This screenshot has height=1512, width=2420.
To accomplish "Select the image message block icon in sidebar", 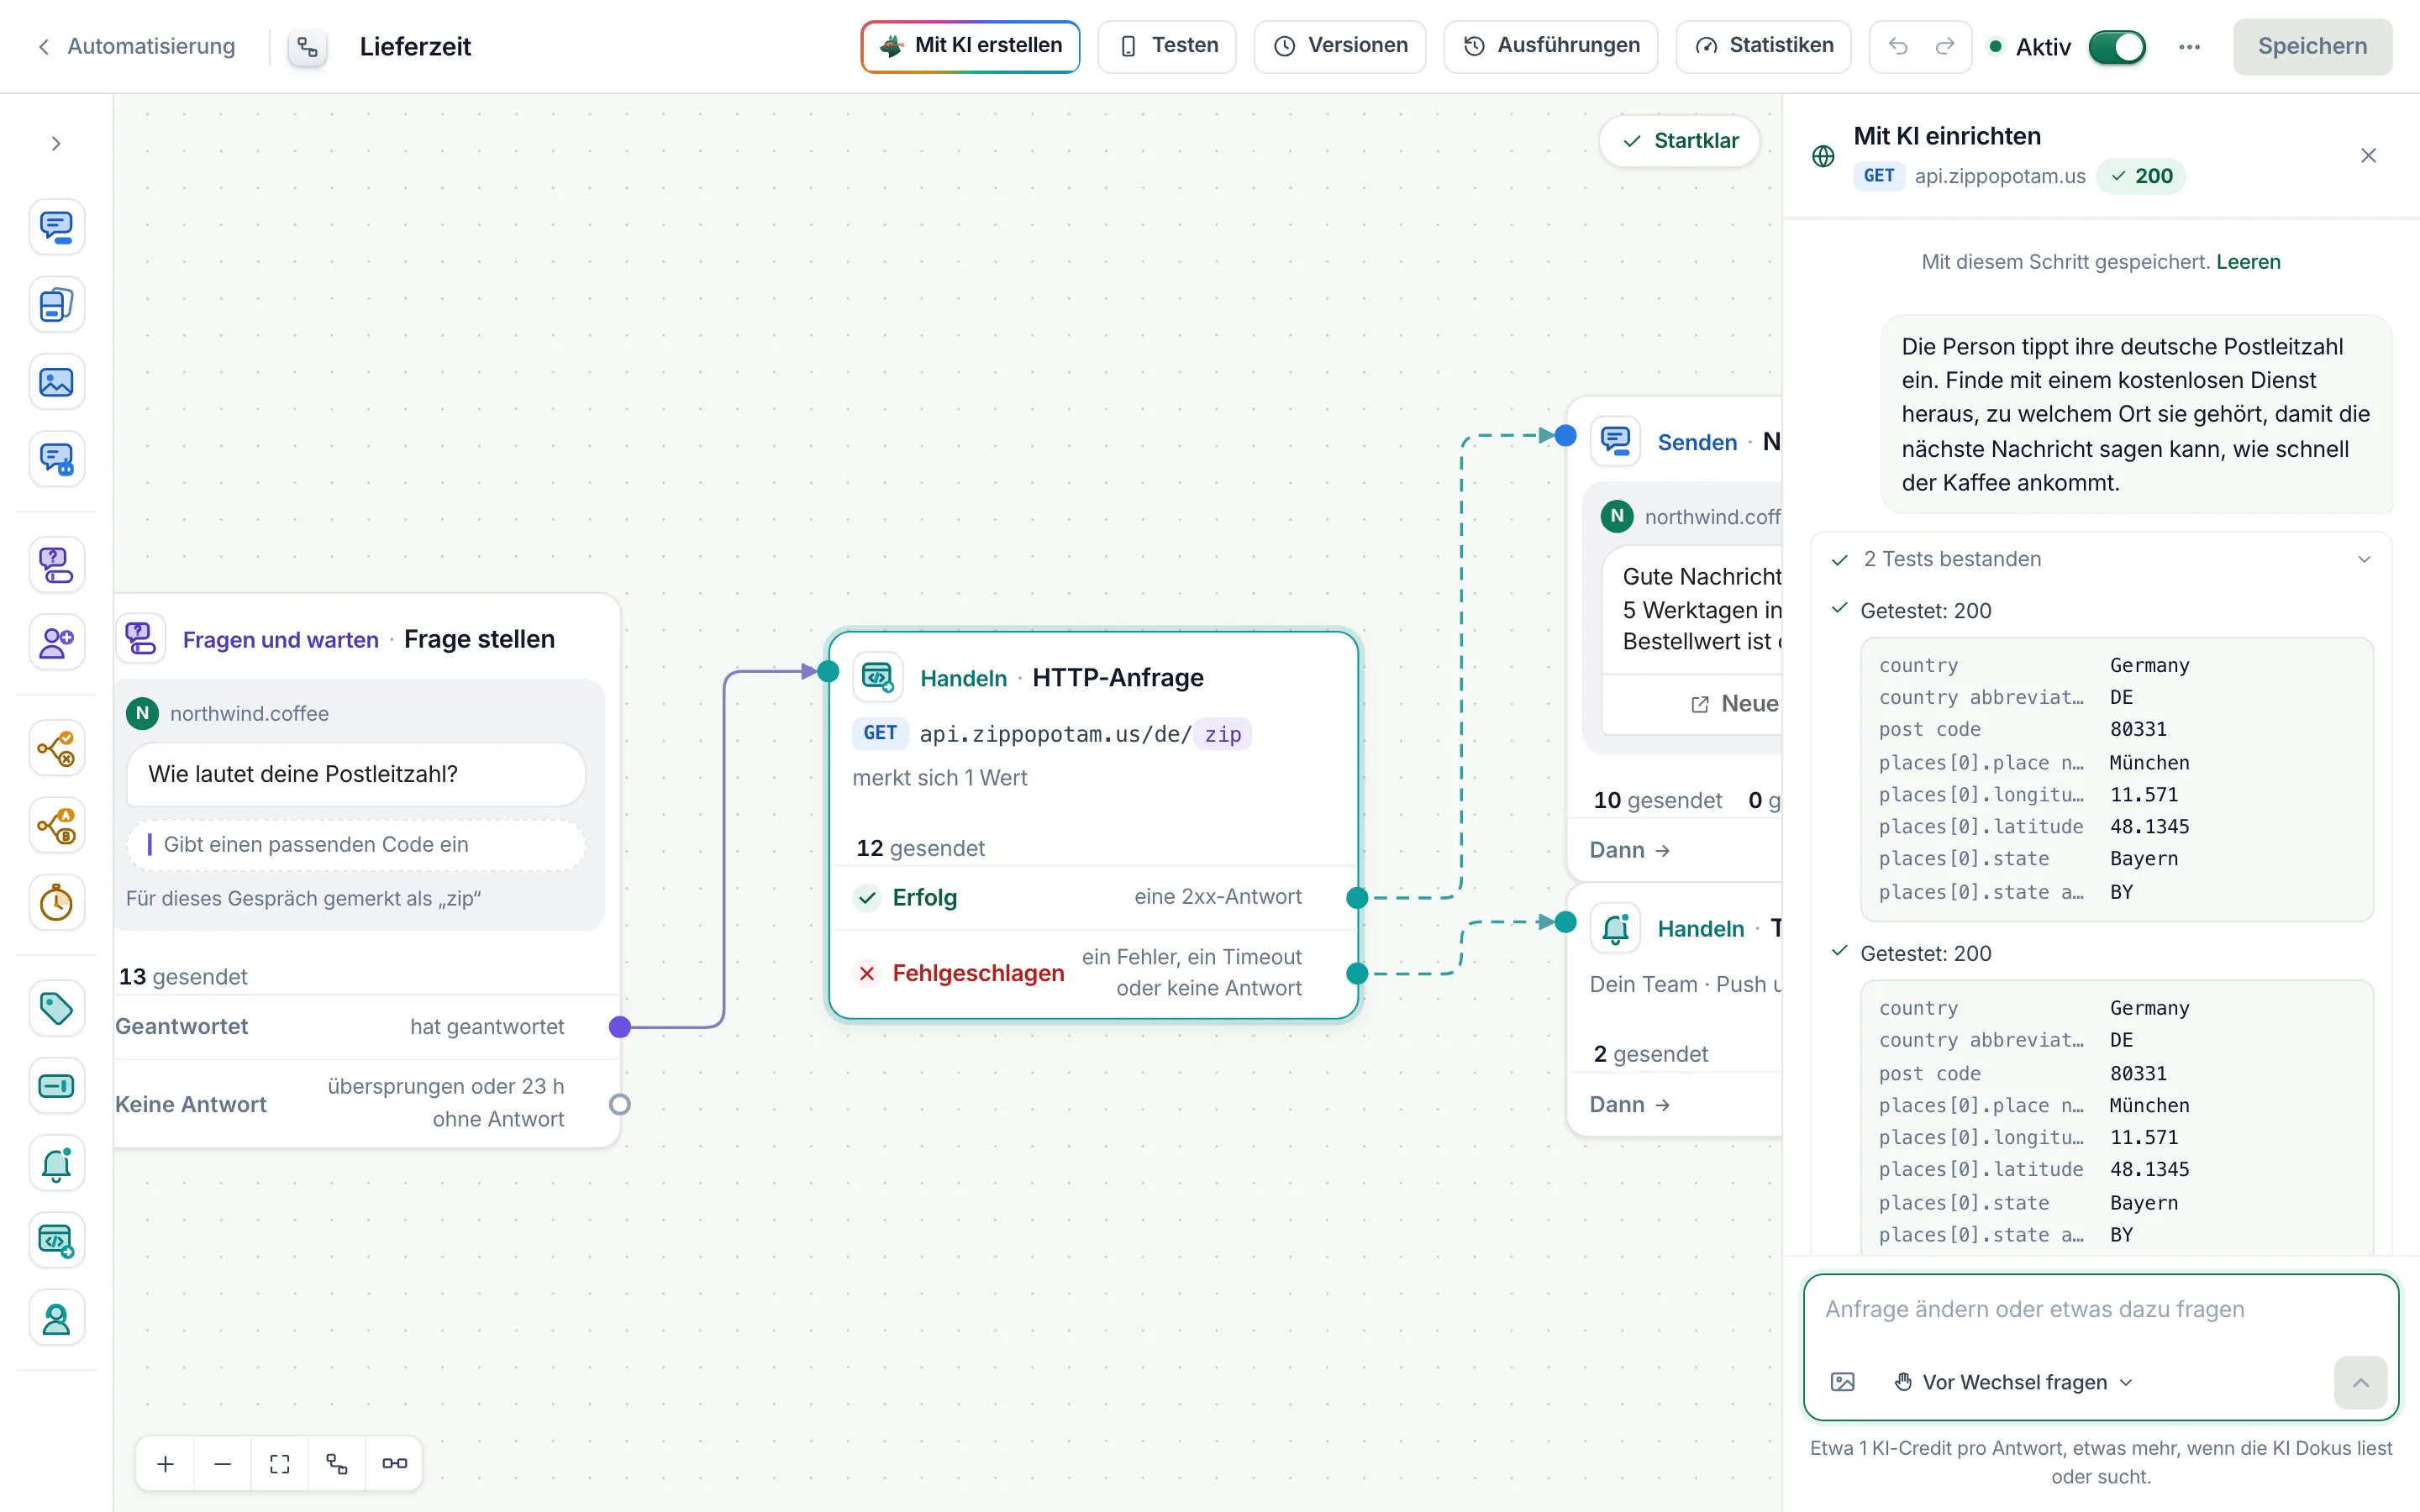I will click(x=56, y=382).
